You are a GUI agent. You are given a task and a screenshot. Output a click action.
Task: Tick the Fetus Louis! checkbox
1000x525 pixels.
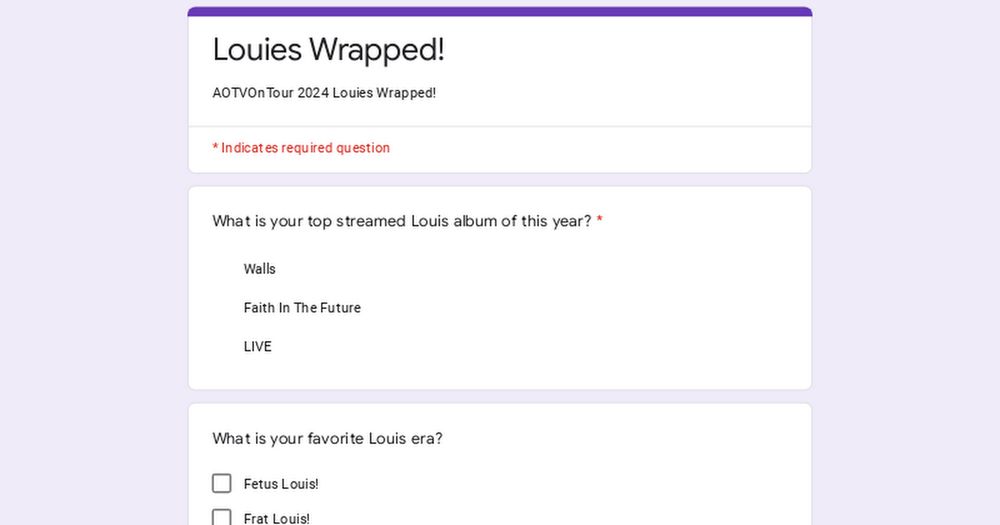pos(222,484)
